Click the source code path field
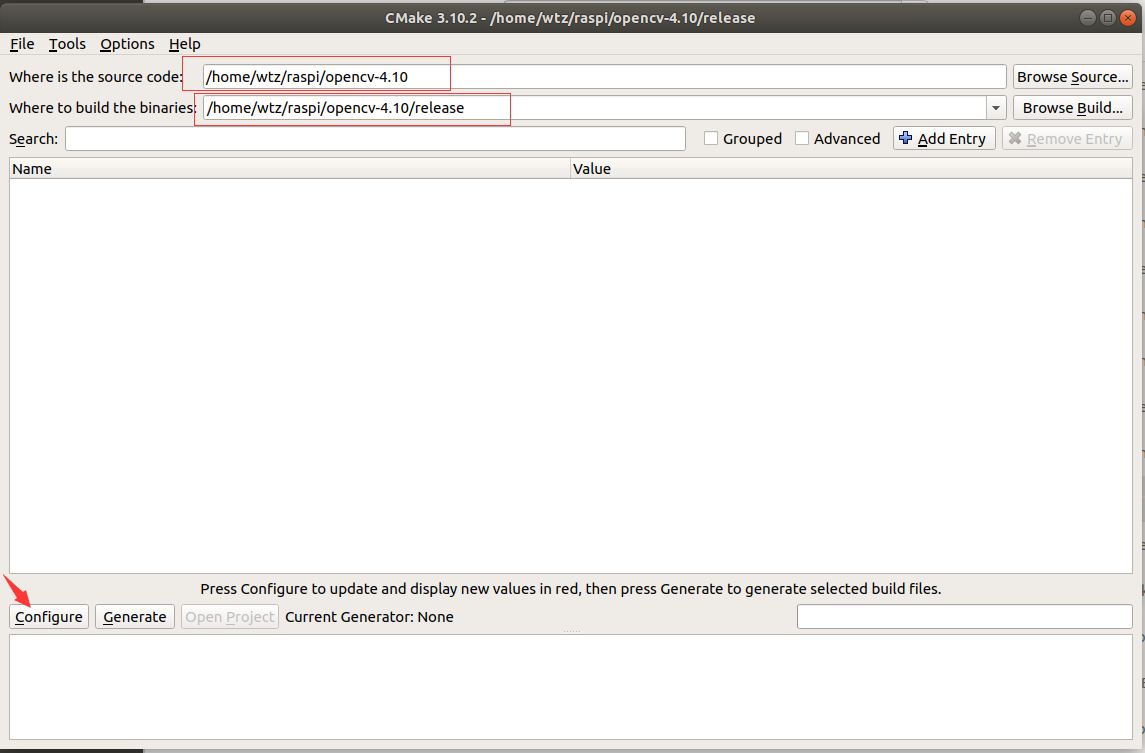1145x753 pixels. [600, 76]
